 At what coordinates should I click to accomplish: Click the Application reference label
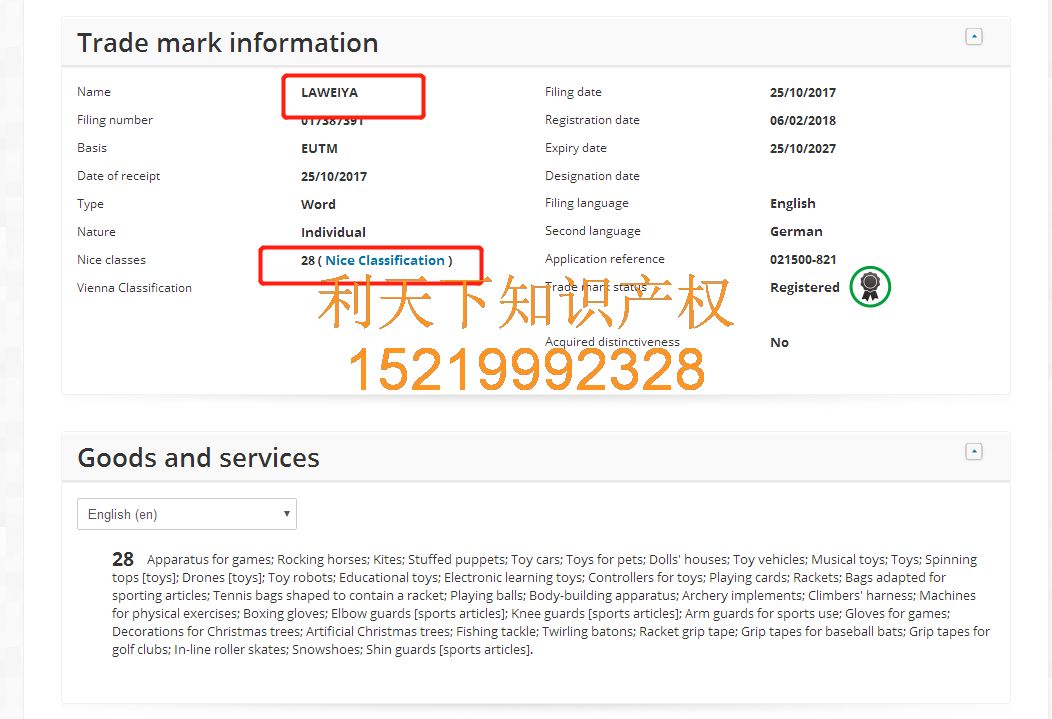(x=604, y=259)
